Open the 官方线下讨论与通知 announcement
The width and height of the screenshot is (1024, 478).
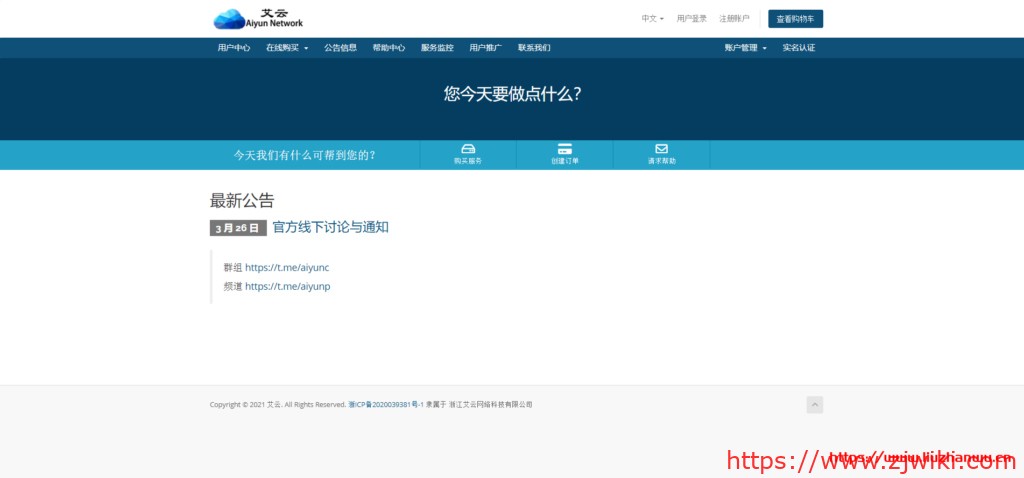pyautogui.click(x=330, y=227)
